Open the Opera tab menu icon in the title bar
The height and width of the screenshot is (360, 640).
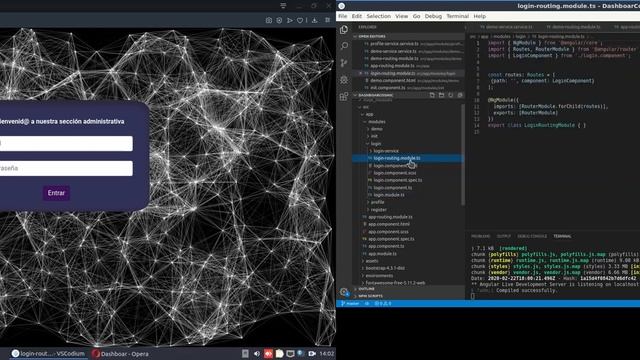[x=283, y=5]
